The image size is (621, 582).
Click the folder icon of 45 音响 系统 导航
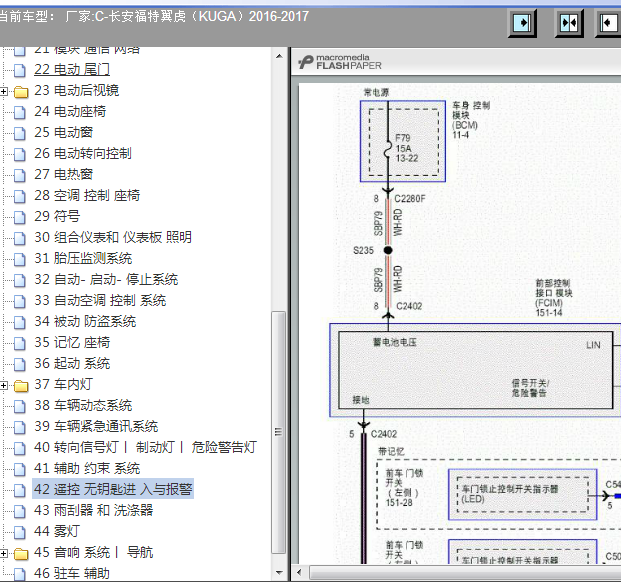[21, 553]
